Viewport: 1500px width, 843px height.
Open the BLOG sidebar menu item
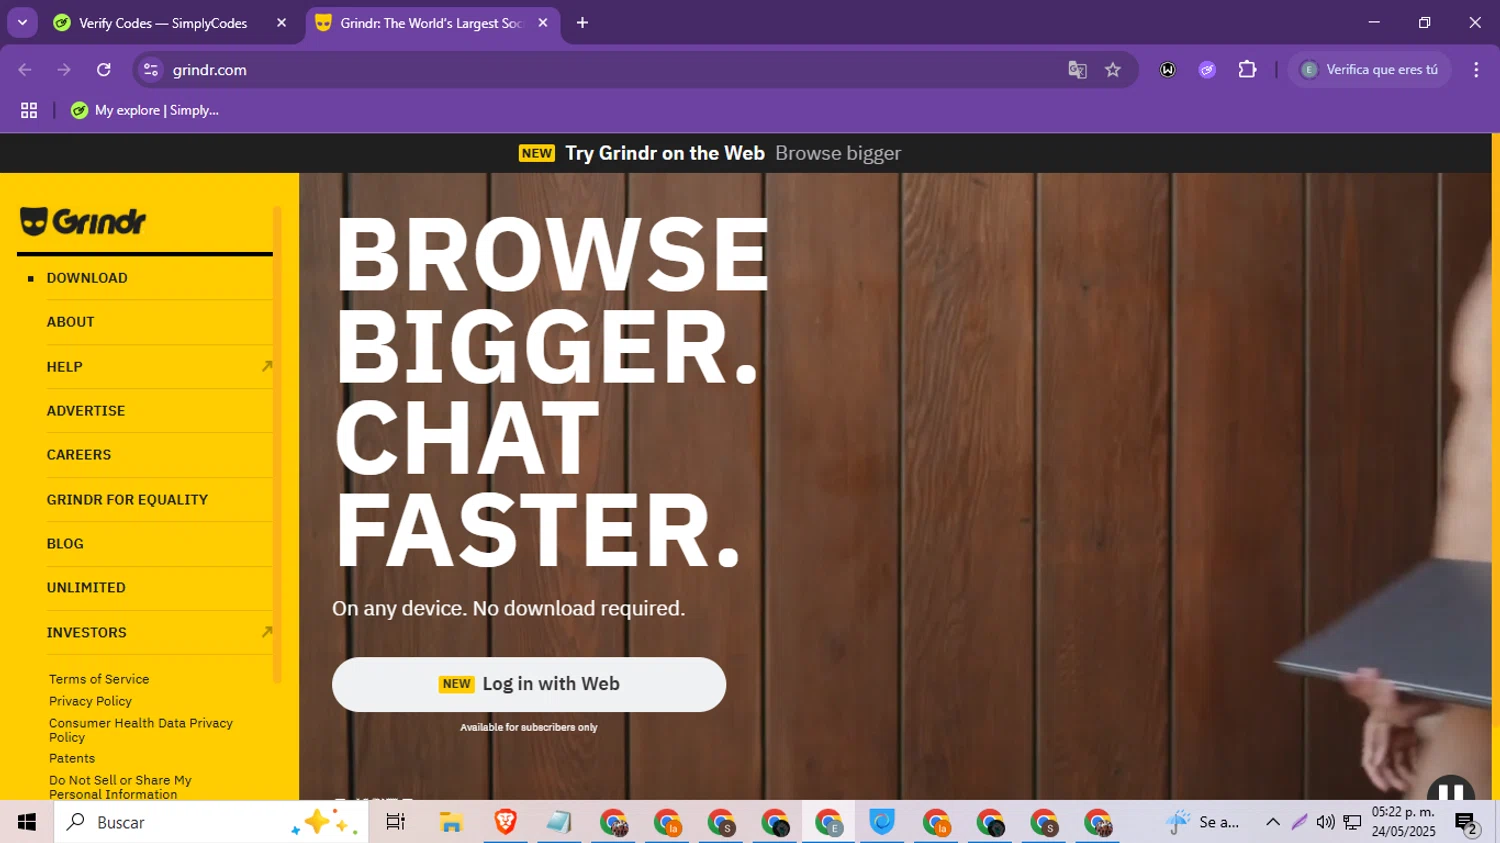click(65, 544)
